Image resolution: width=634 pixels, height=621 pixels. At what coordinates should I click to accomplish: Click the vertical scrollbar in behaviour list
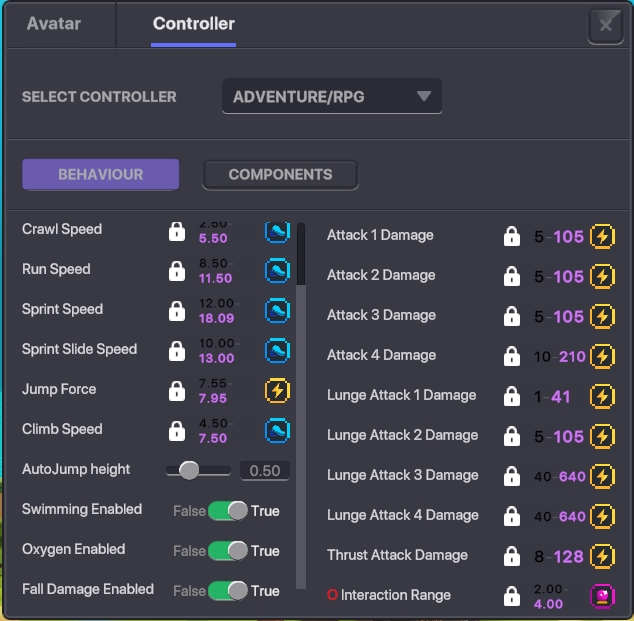301,255
